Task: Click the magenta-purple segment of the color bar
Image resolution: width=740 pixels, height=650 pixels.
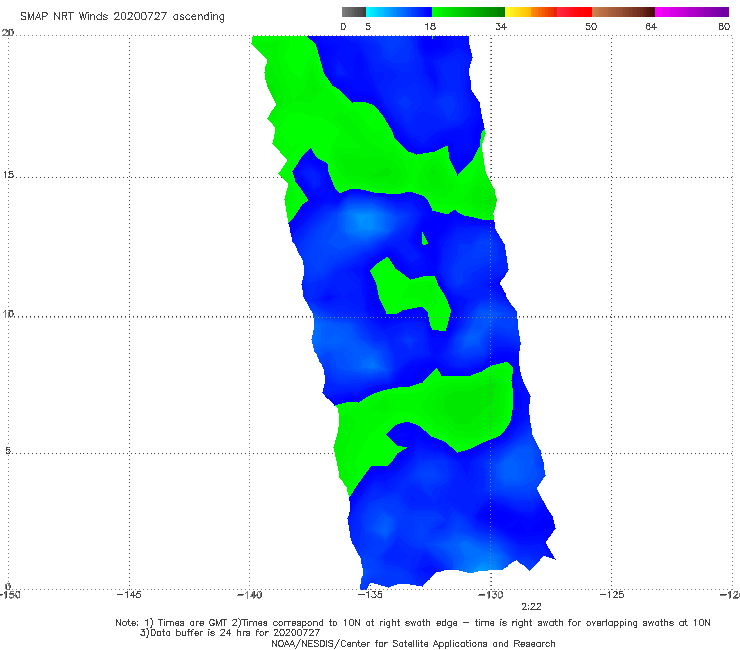Action: tap(692, 12)
